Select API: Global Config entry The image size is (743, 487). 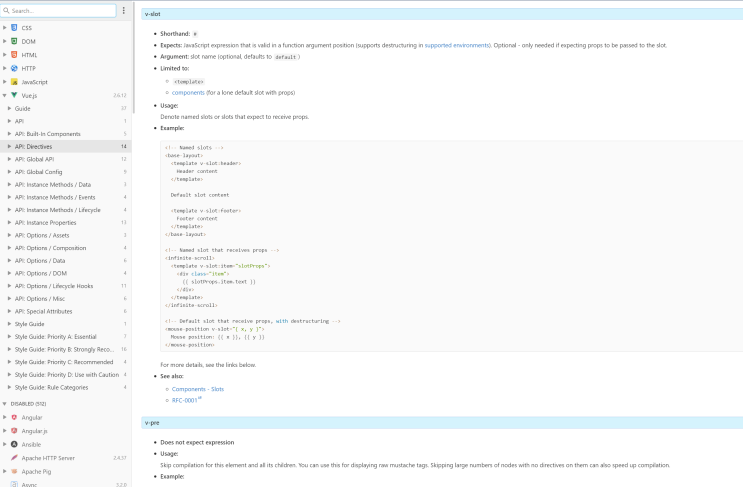(66, 172)
